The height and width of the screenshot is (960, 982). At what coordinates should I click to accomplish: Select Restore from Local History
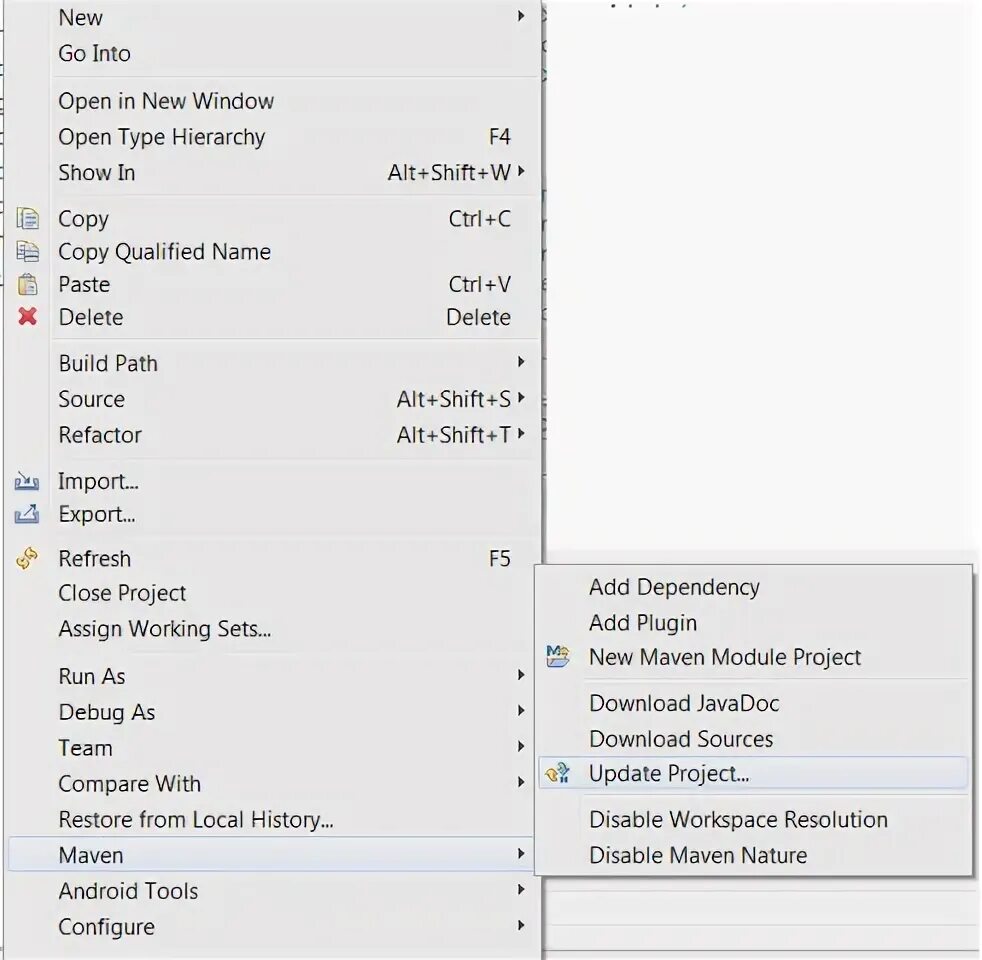(195, 820)
